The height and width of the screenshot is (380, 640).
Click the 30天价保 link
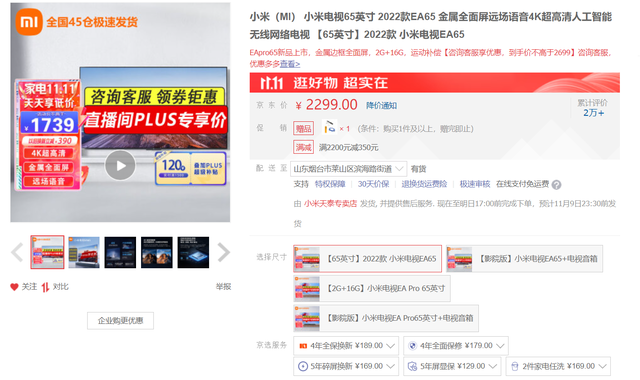click(x=373, y=184)
